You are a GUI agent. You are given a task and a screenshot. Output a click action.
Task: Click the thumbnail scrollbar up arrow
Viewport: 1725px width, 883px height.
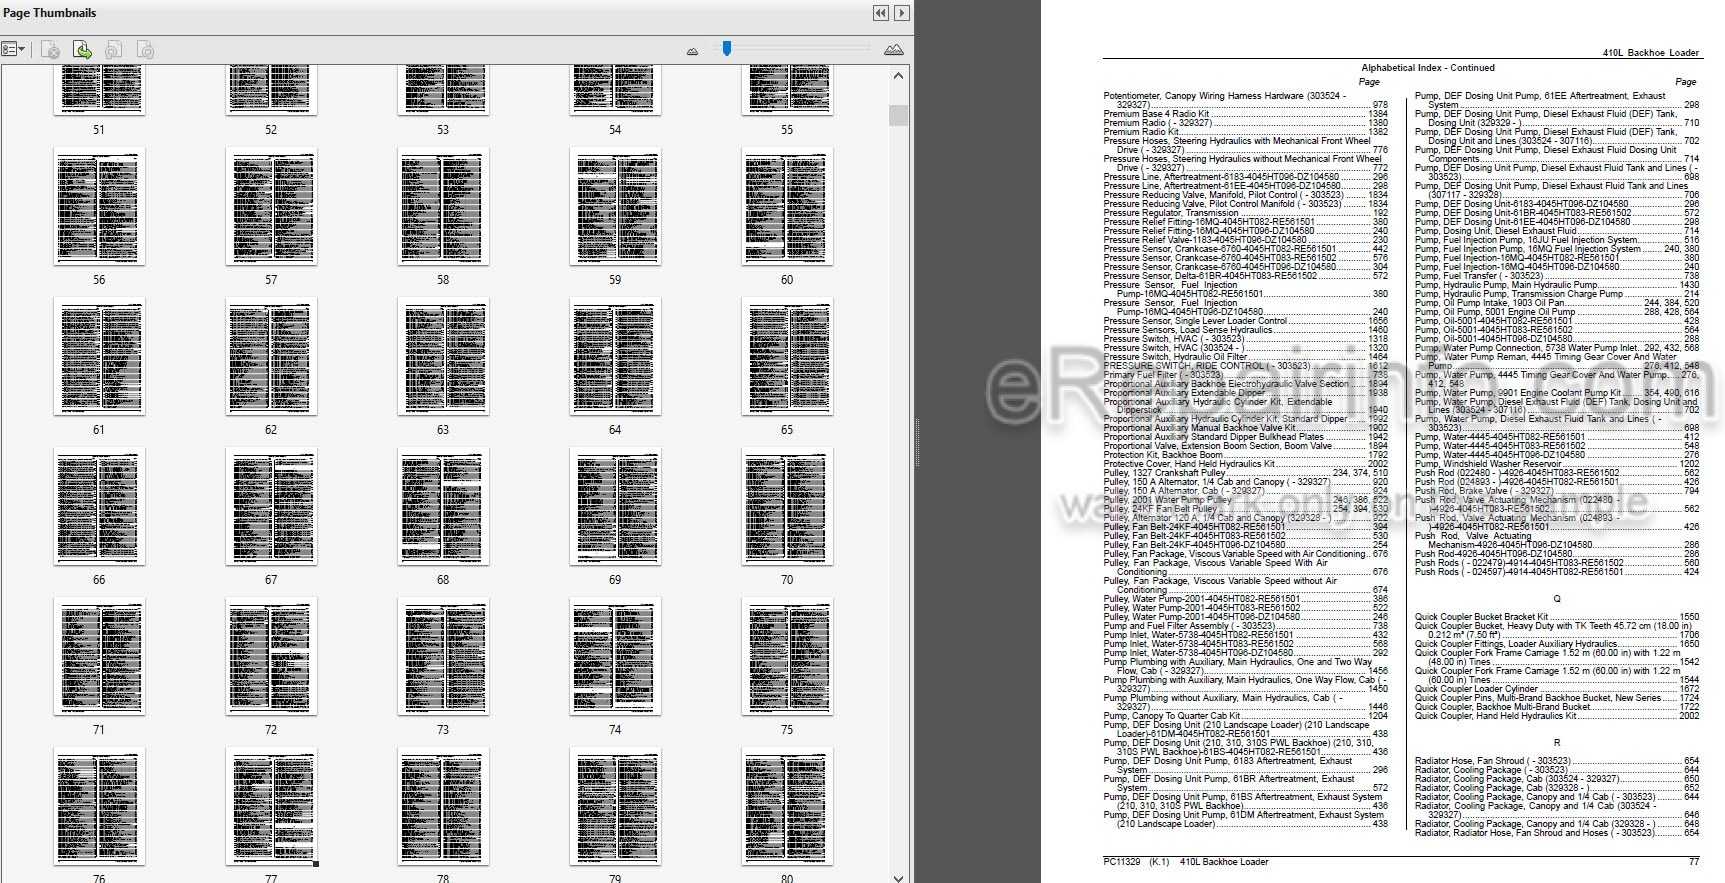tap(898, 76)
